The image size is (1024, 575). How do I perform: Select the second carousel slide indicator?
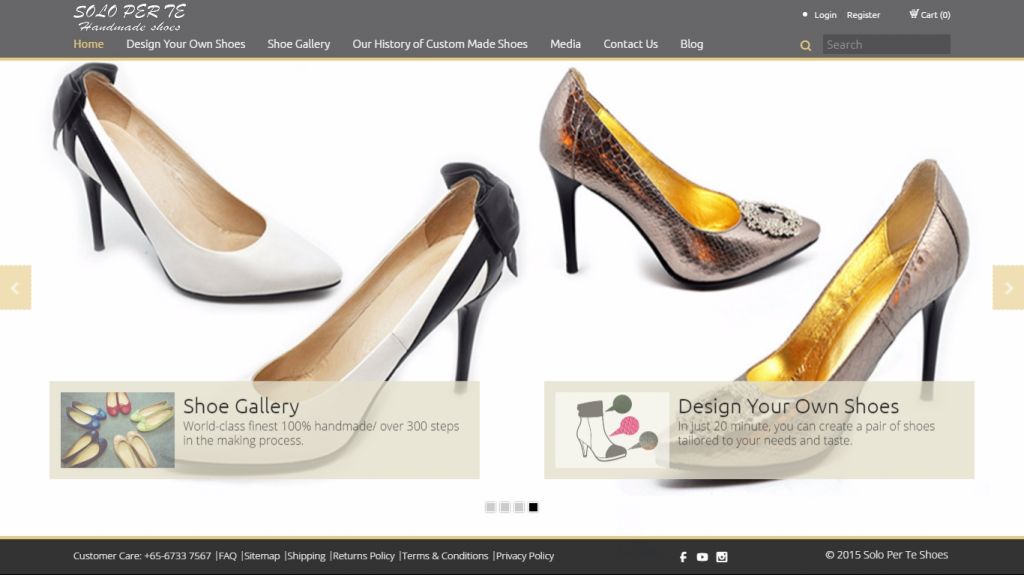tap(505, 507)
